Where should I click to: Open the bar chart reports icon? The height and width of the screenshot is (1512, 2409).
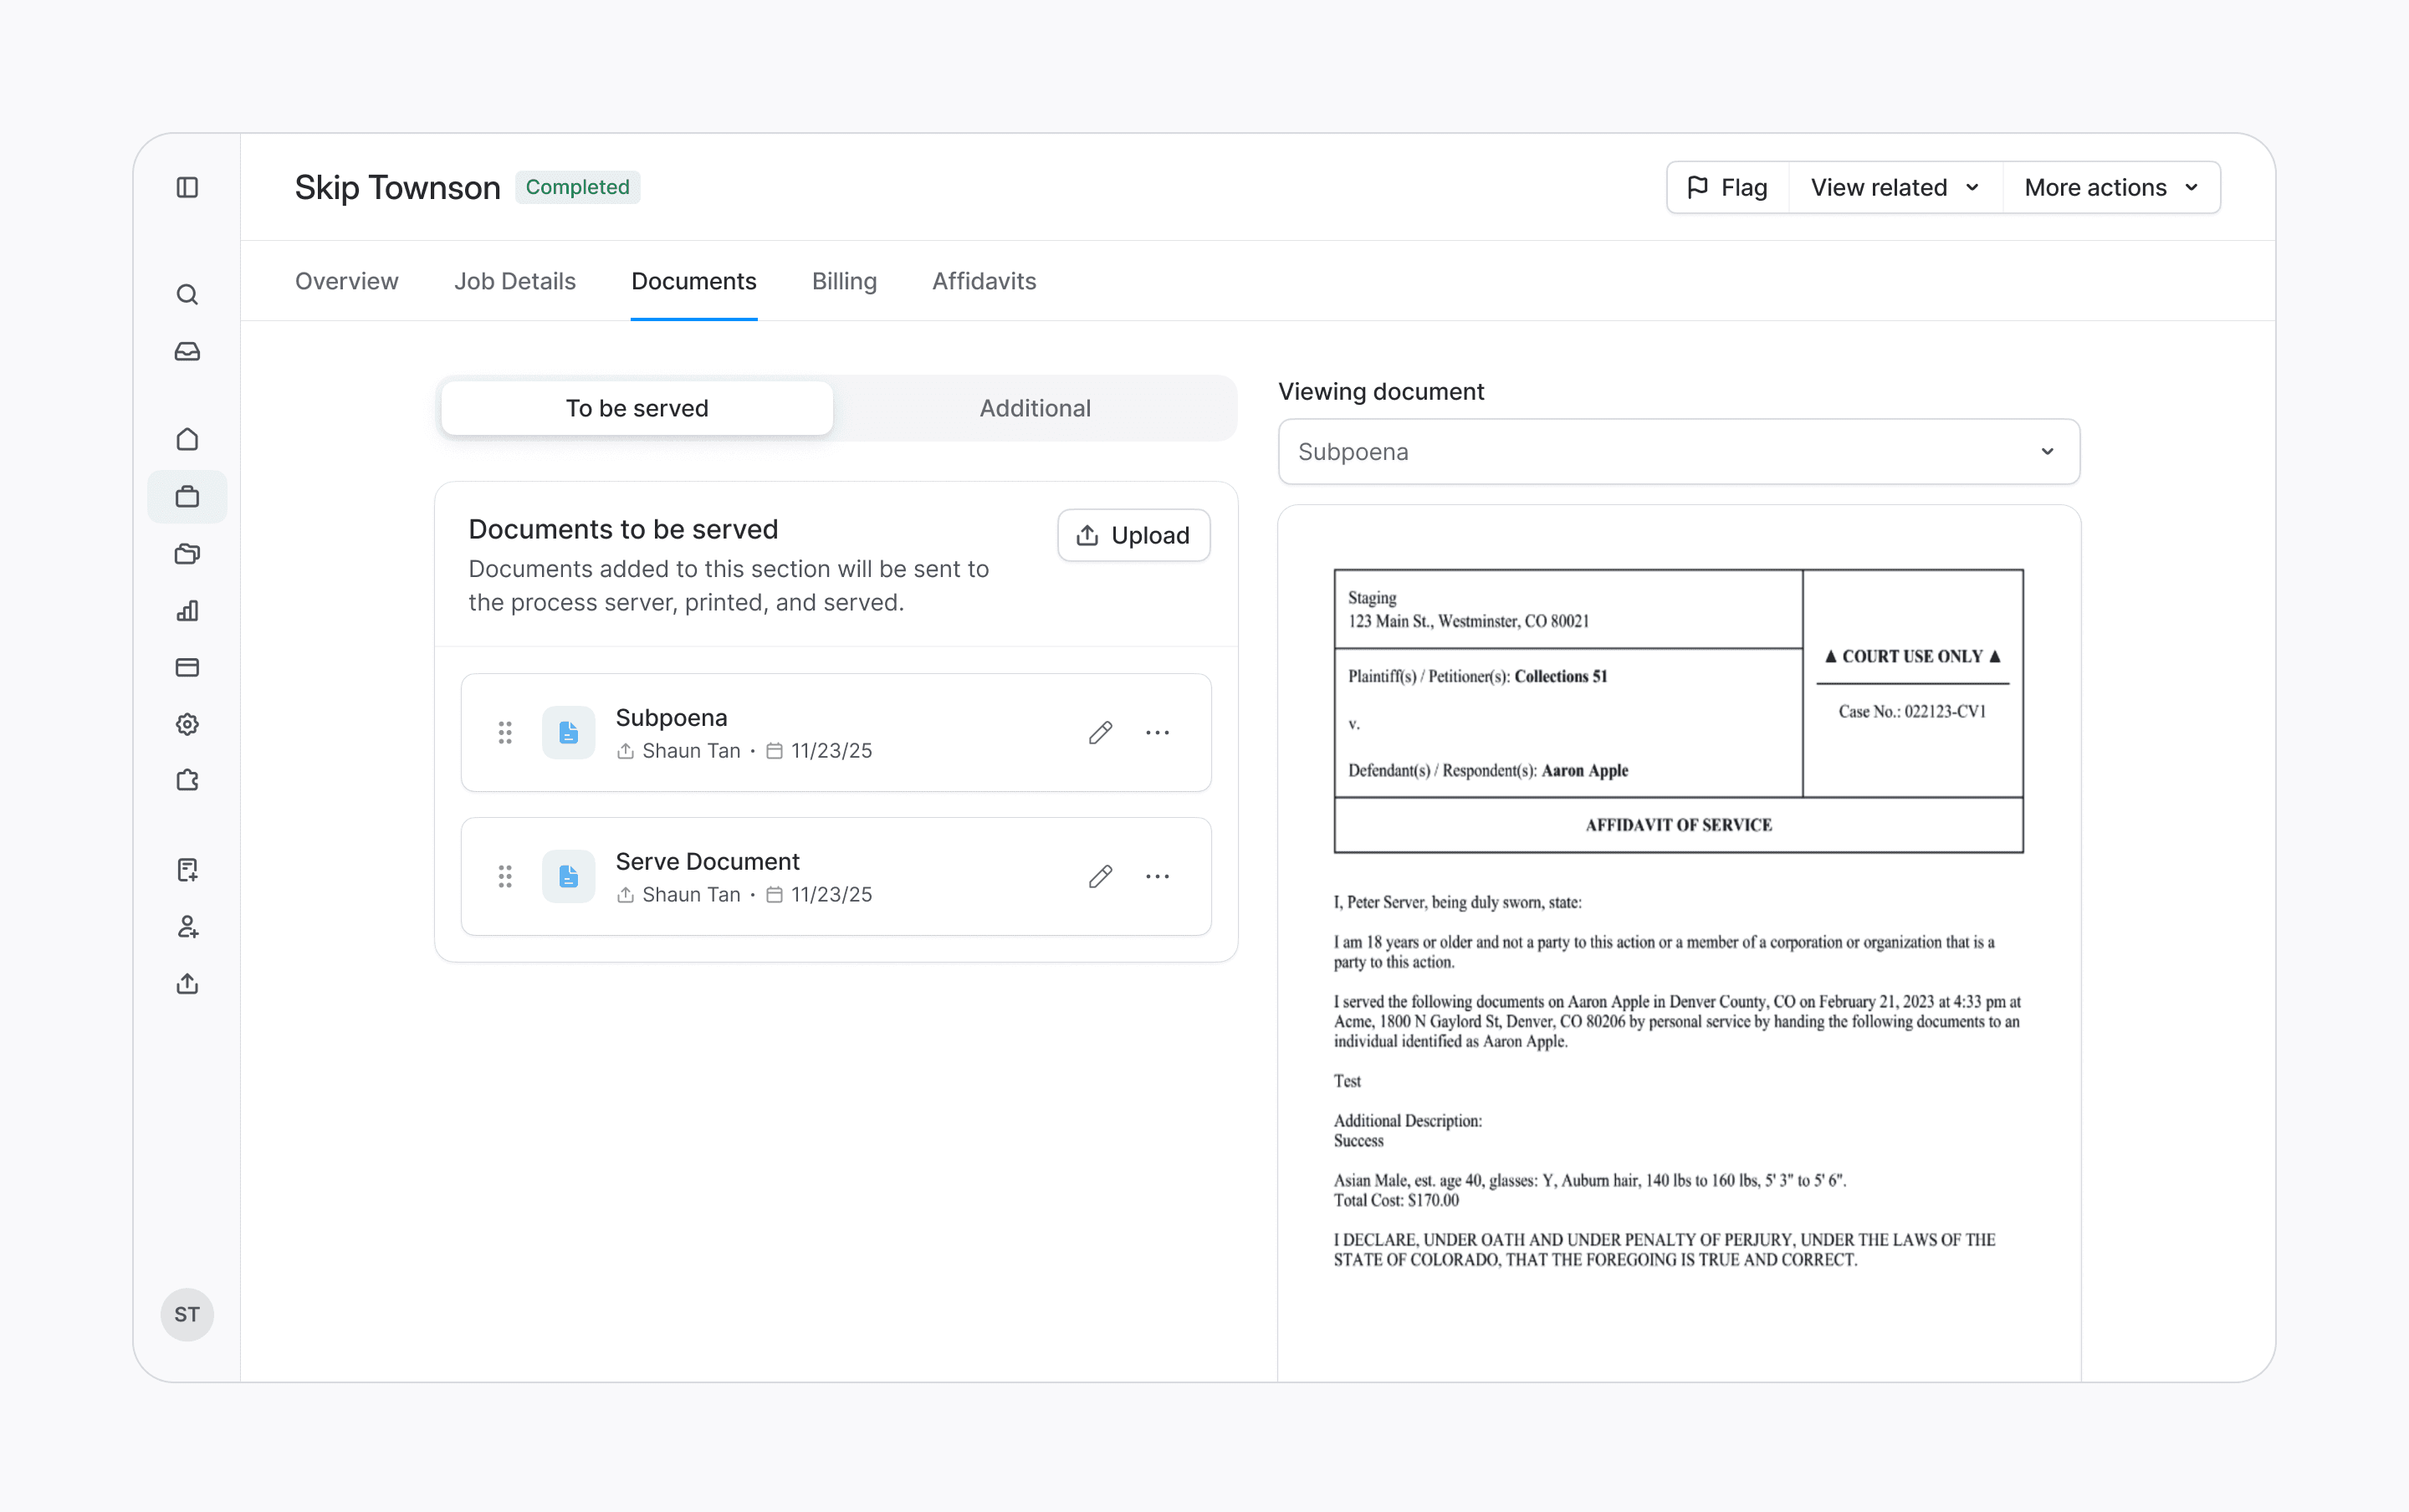pyautogui.click(x=187, y=611)
